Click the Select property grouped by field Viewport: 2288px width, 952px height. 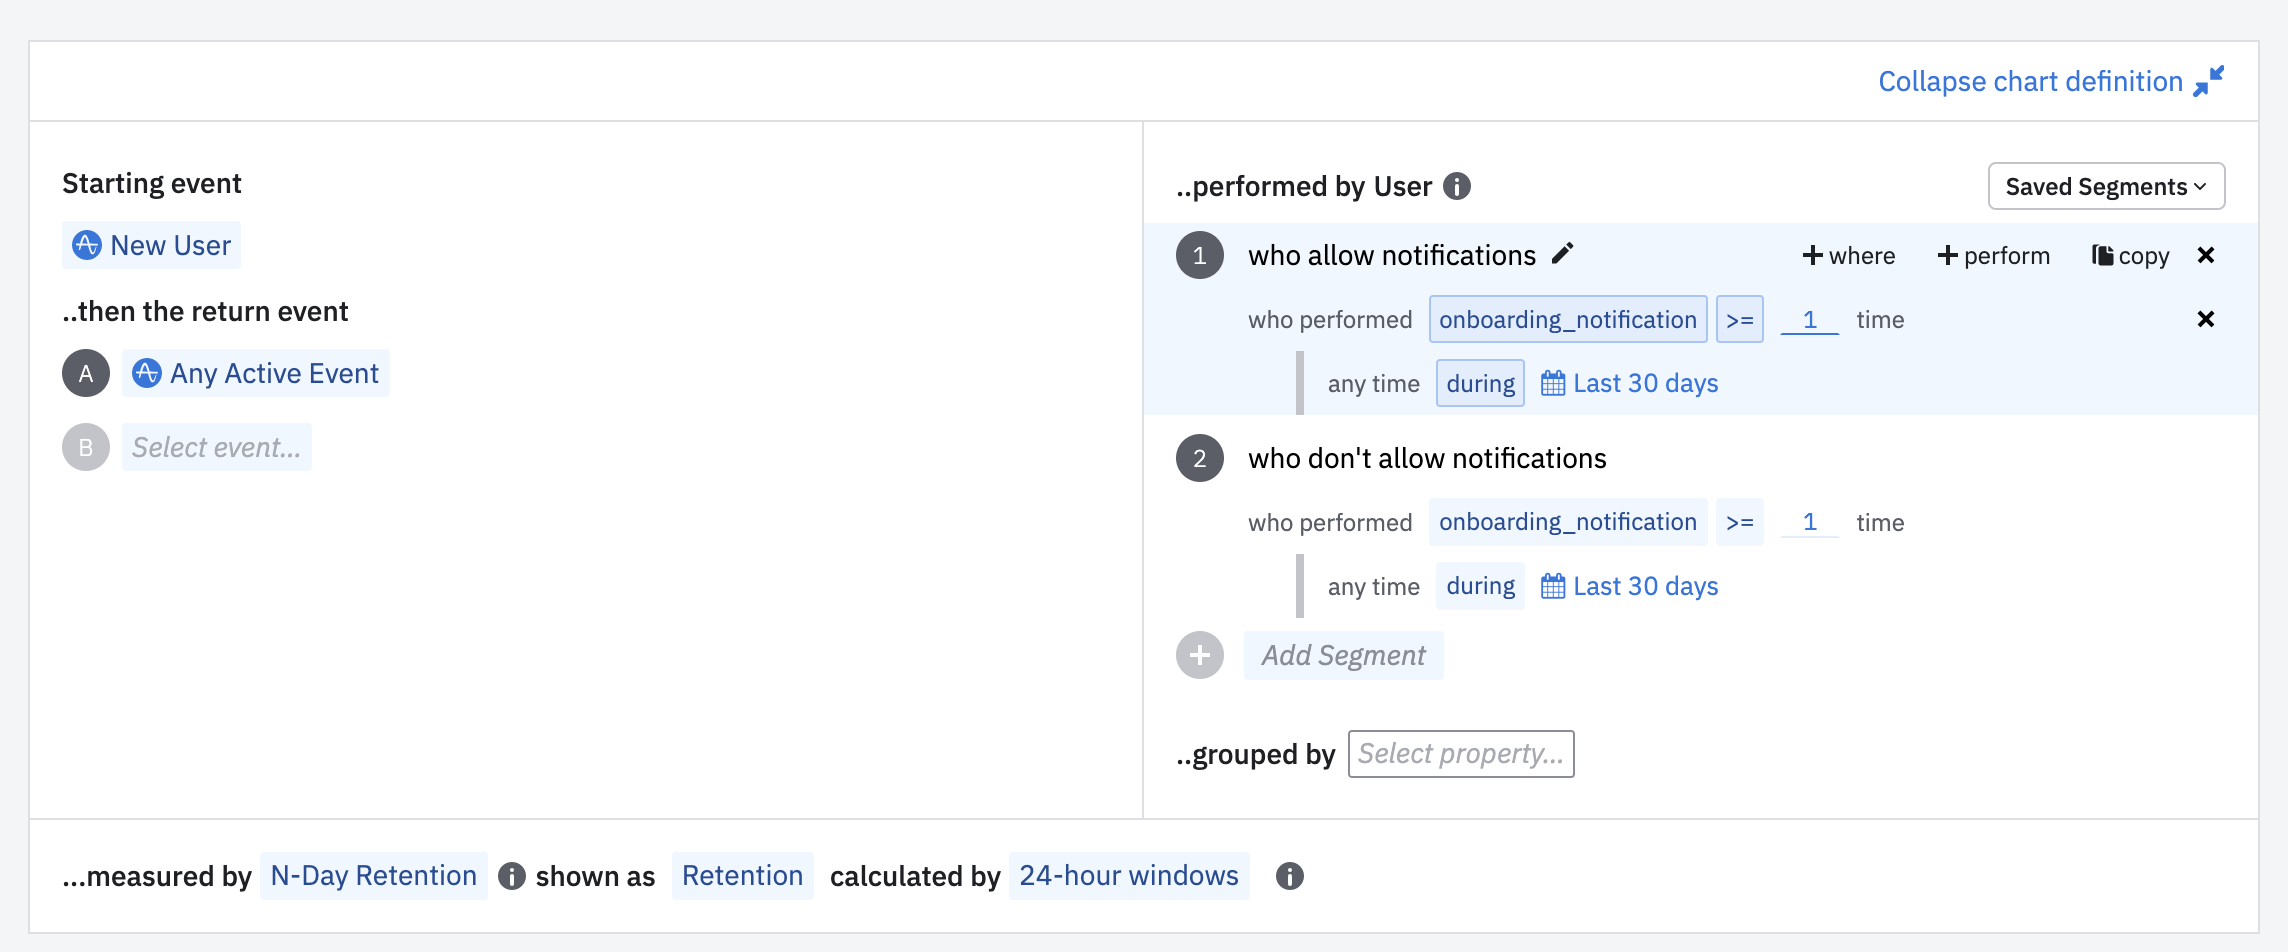1461,754
